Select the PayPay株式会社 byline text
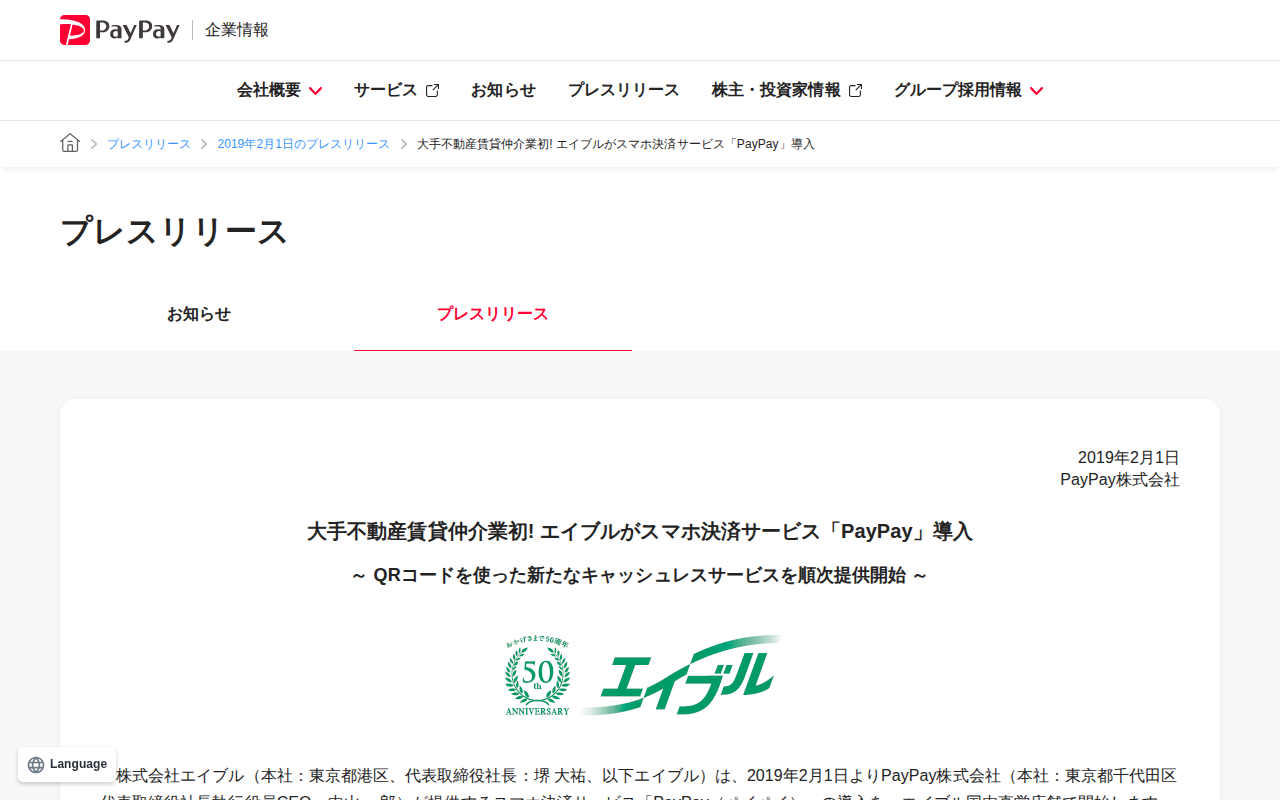1280x800 pixels. [x=1120, y=480]
